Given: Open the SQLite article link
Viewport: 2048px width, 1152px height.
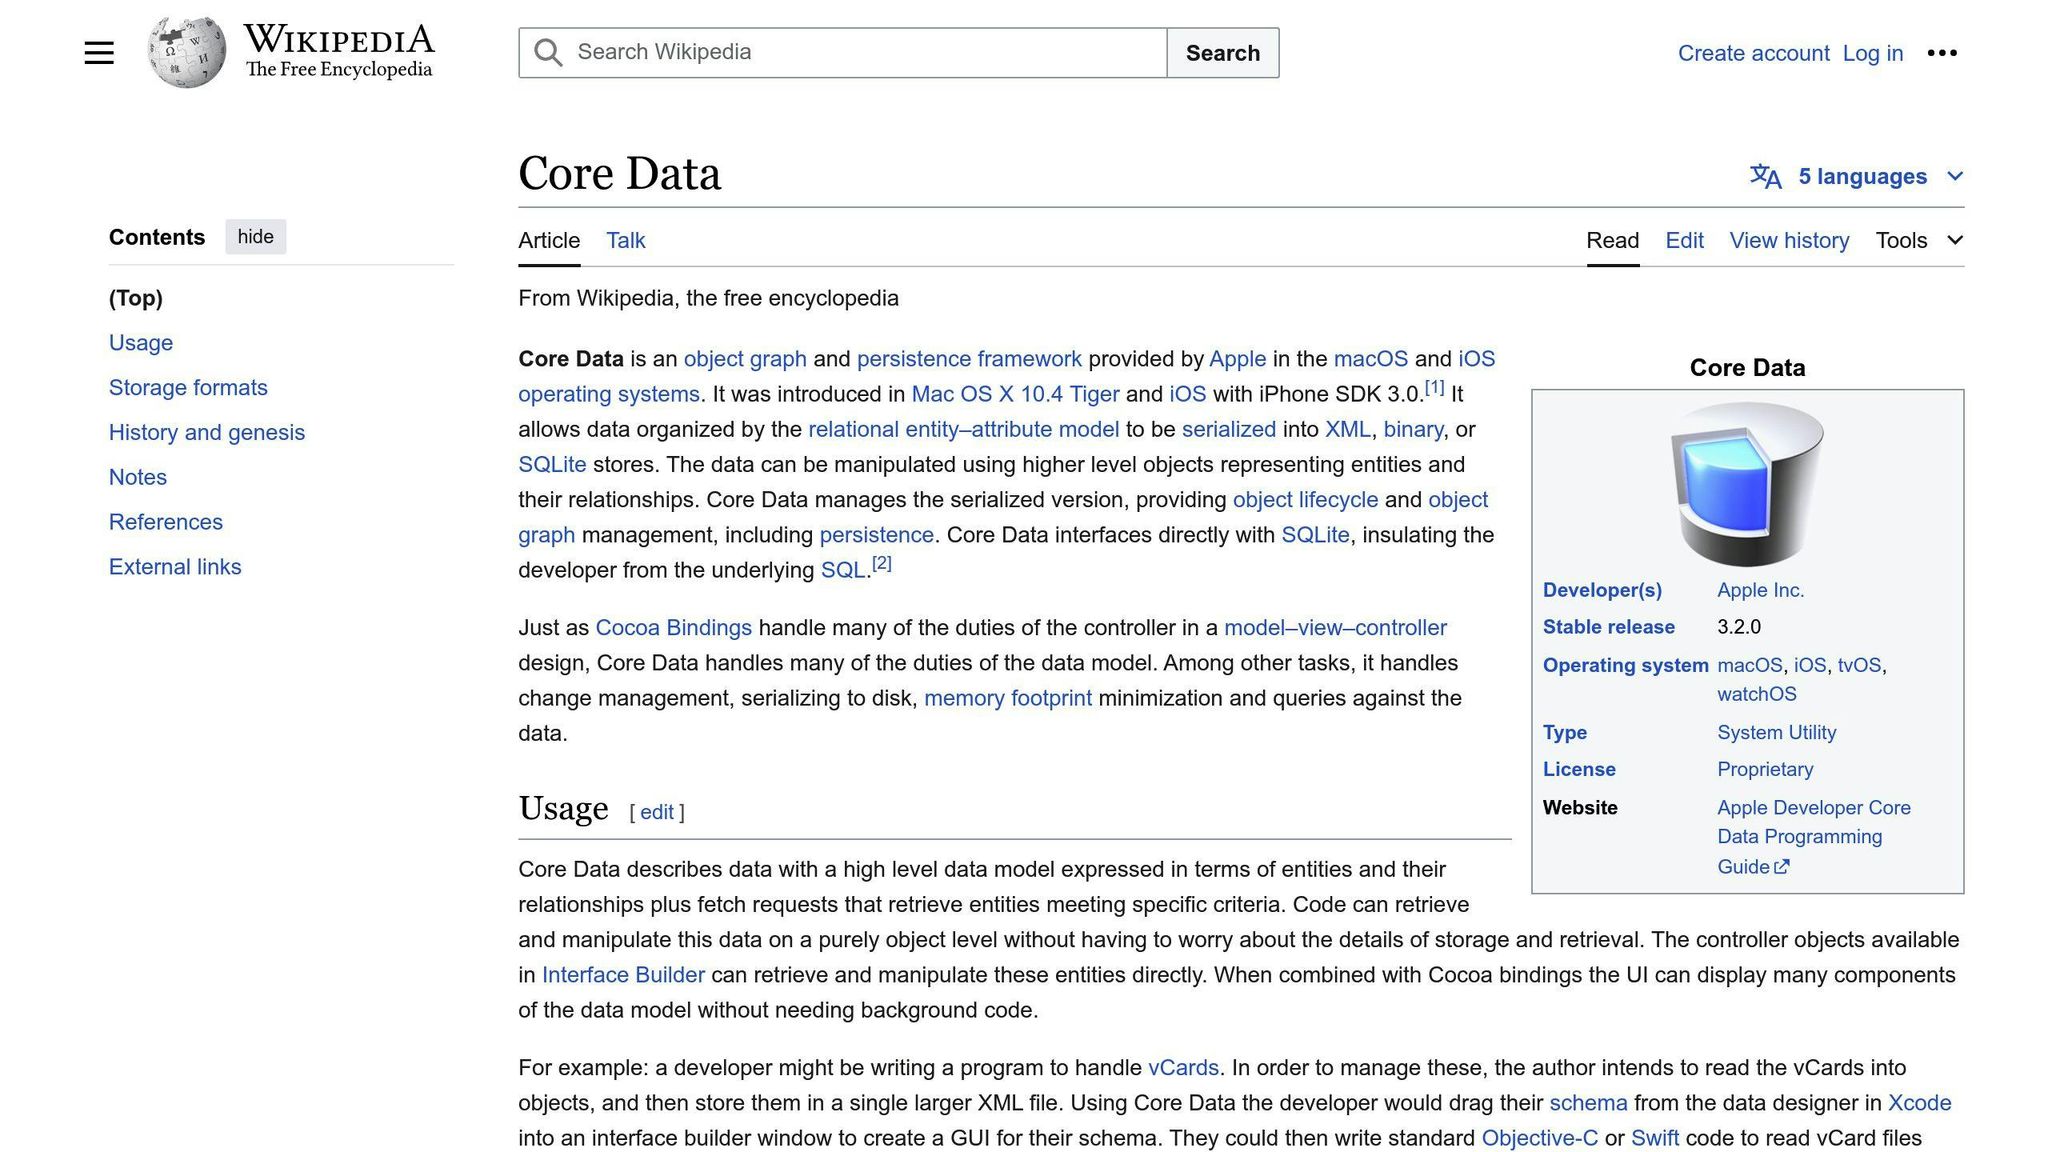Looking at the screenshot, I should (x=551, y=464).
